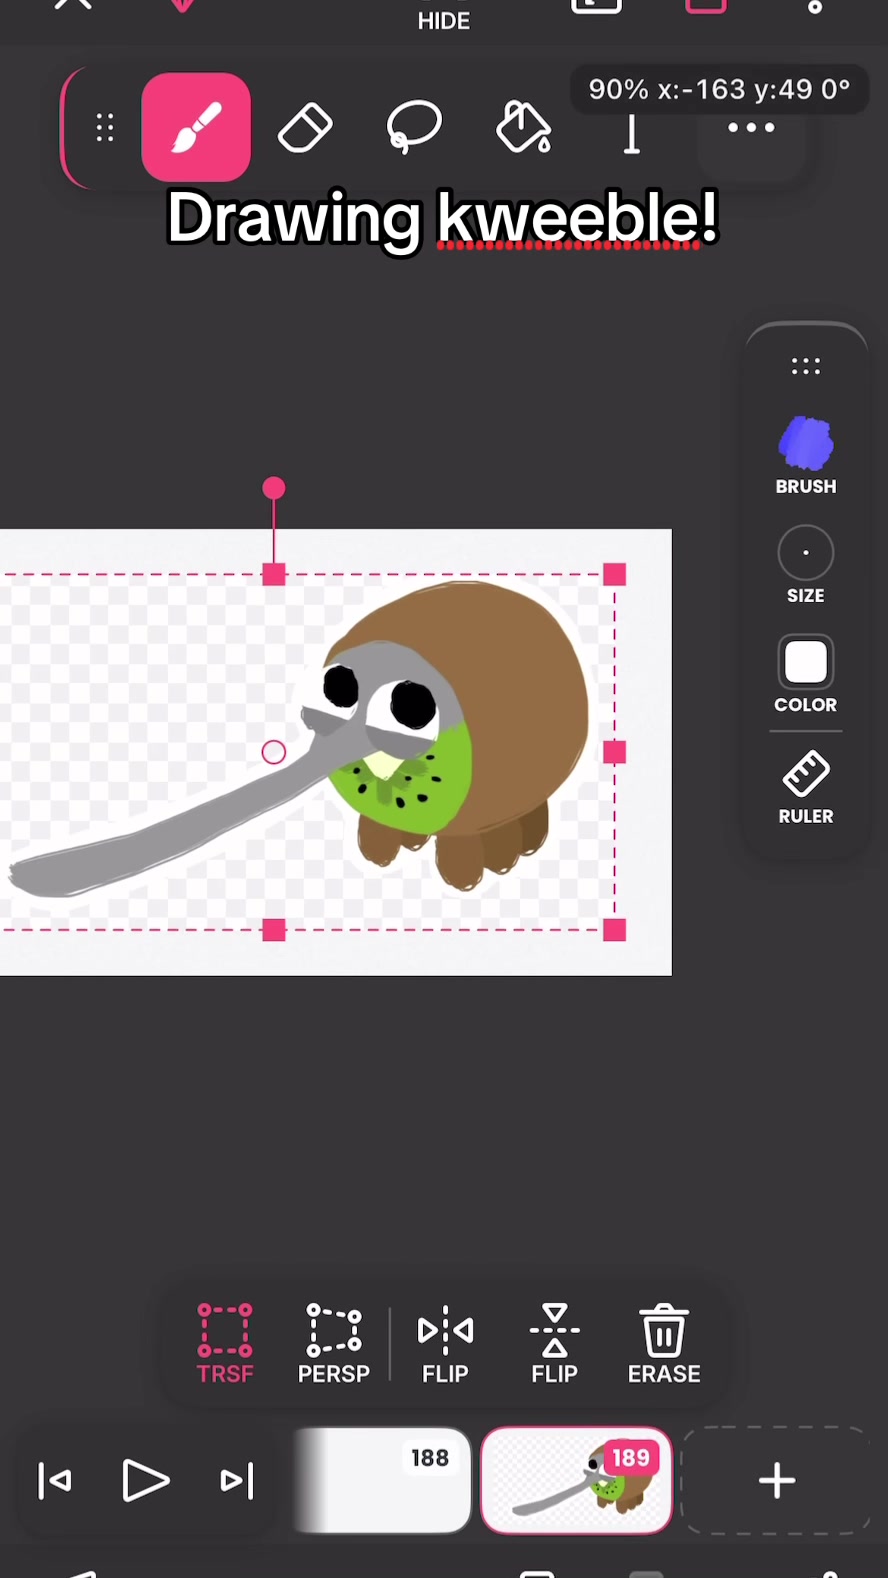888x1578 pixels.
Task: Click the top toolbar drag handle
Action: tap(105, 128)
